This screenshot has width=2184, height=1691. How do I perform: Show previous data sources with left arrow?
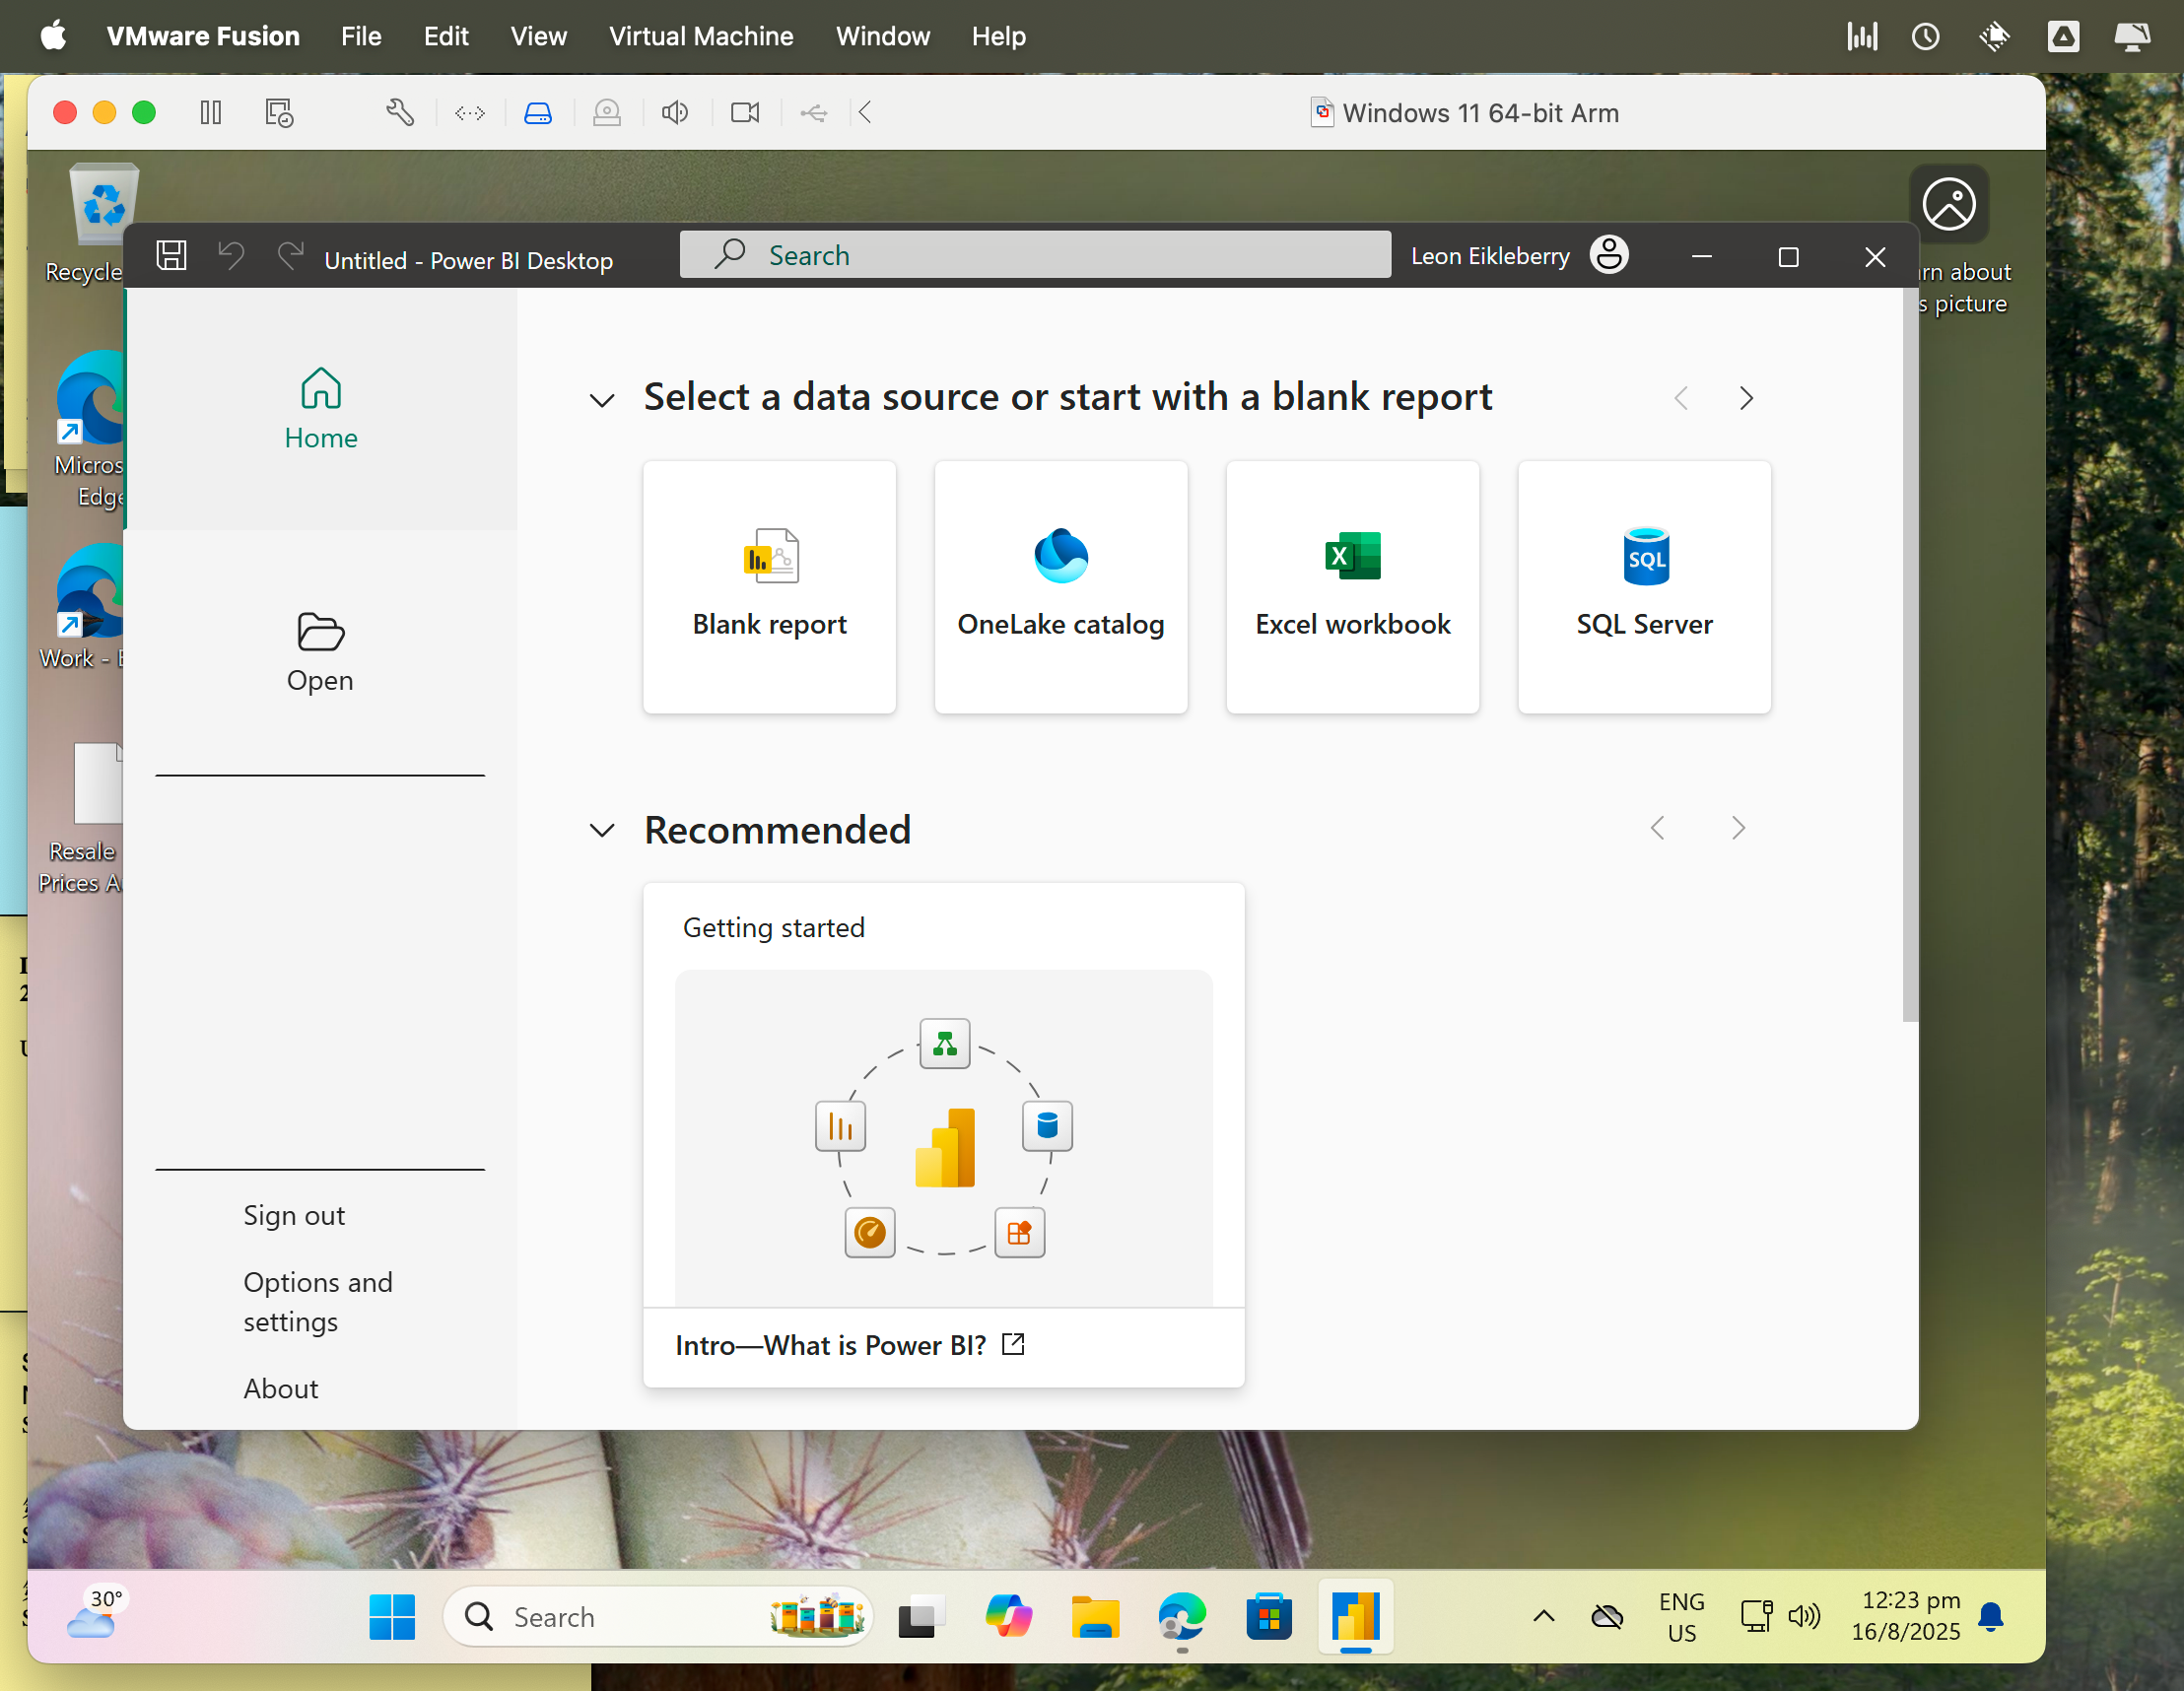[x=1681, y=398]
